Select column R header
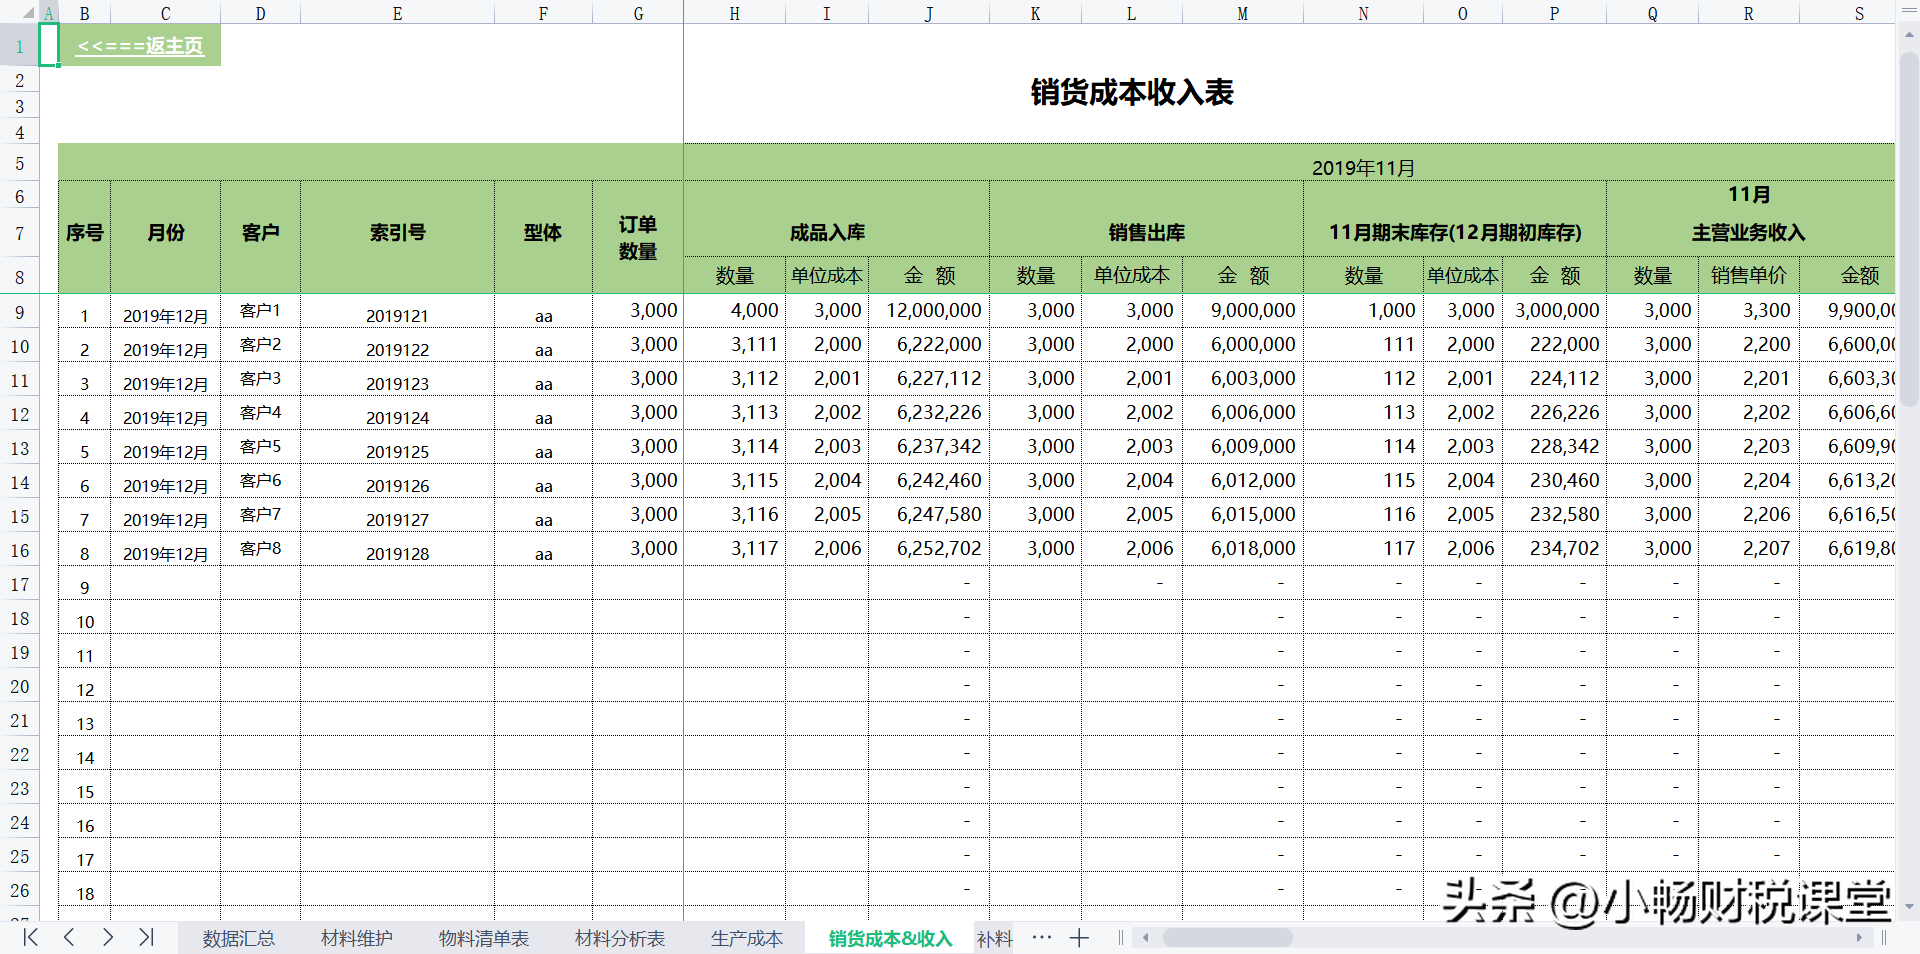 point(1748,13)
